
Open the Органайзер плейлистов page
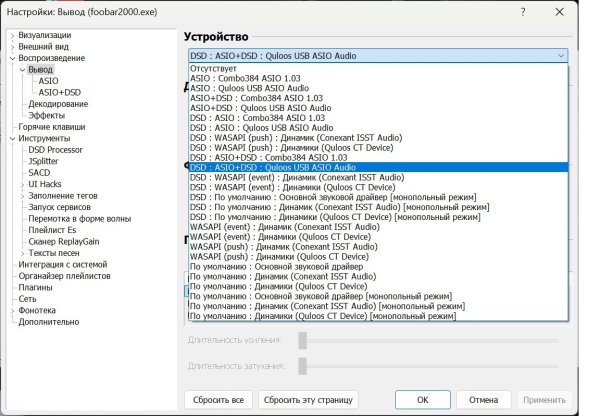tap(64, 276)
